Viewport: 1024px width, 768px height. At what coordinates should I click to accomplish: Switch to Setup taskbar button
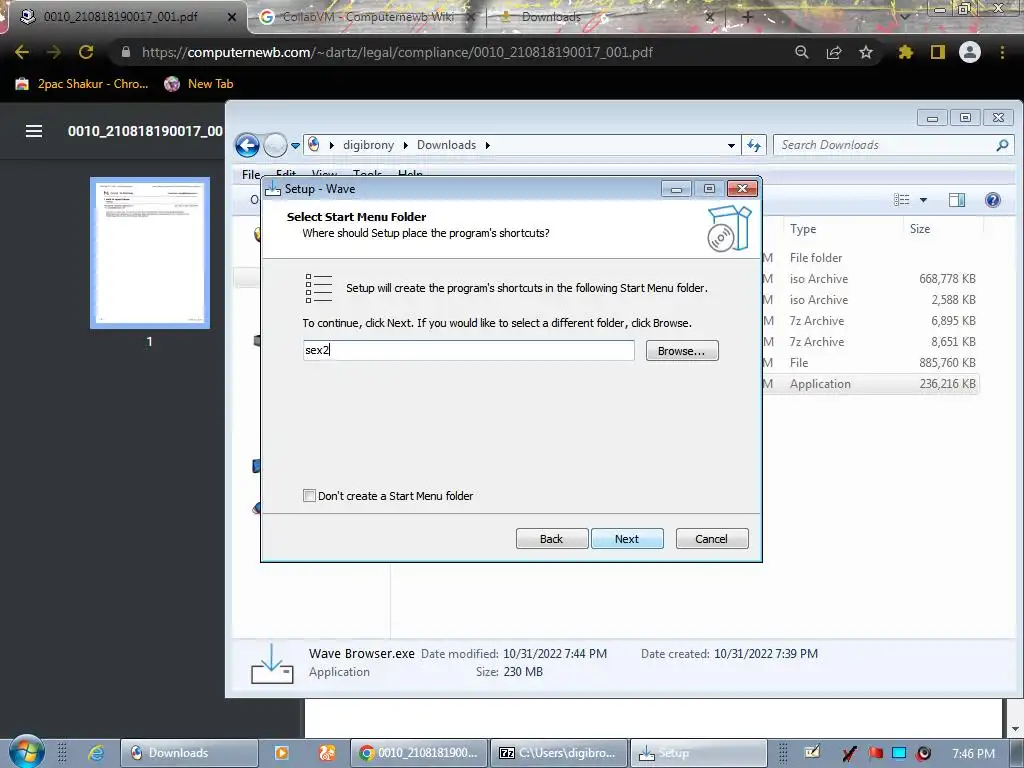[x=699, y=753]
